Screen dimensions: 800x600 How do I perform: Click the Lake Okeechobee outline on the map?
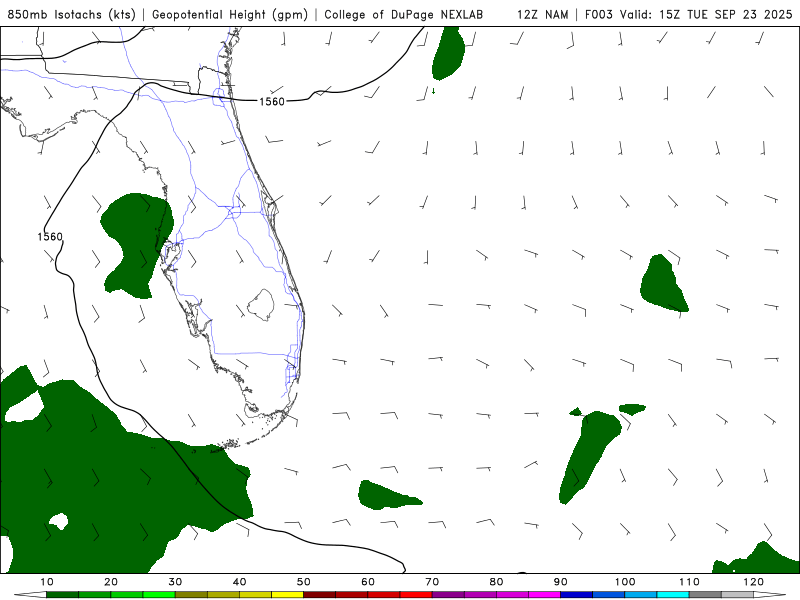tap(261, 305)
